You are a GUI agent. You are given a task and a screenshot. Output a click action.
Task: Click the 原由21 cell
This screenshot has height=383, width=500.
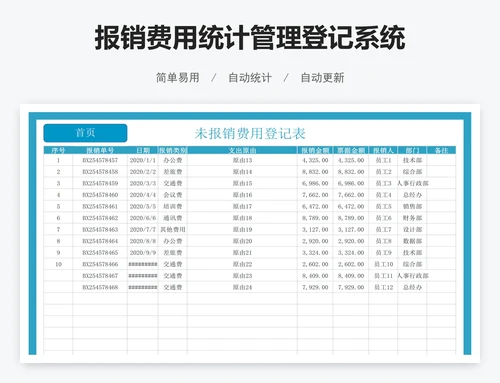tap(242, 253)
